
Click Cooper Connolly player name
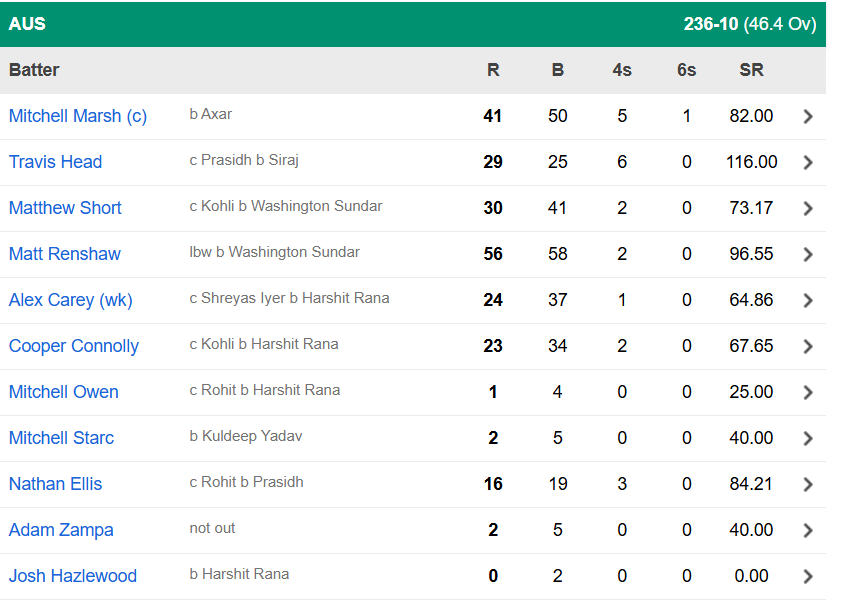[x=74, y=346]
